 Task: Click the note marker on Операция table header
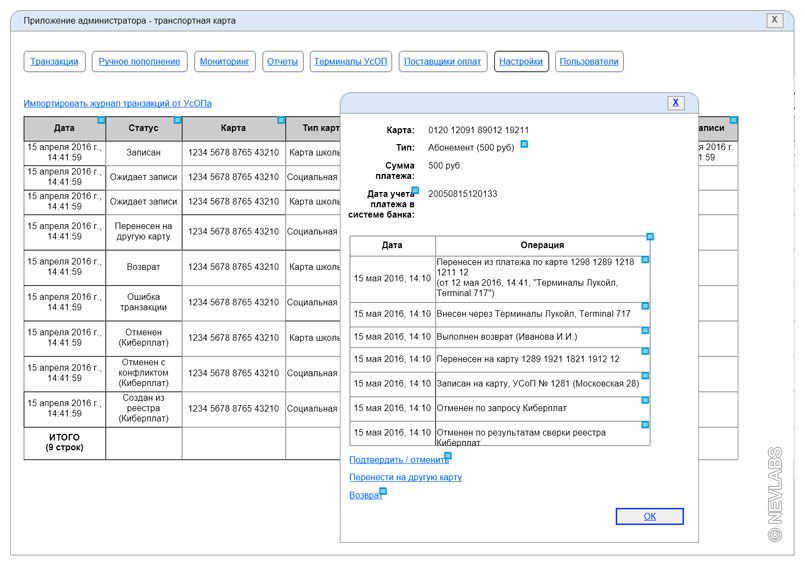coord(650,237)
